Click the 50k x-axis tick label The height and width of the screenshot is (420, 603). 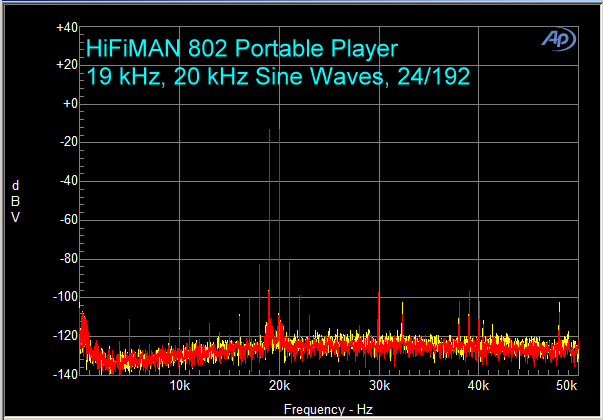coord(566,387)
